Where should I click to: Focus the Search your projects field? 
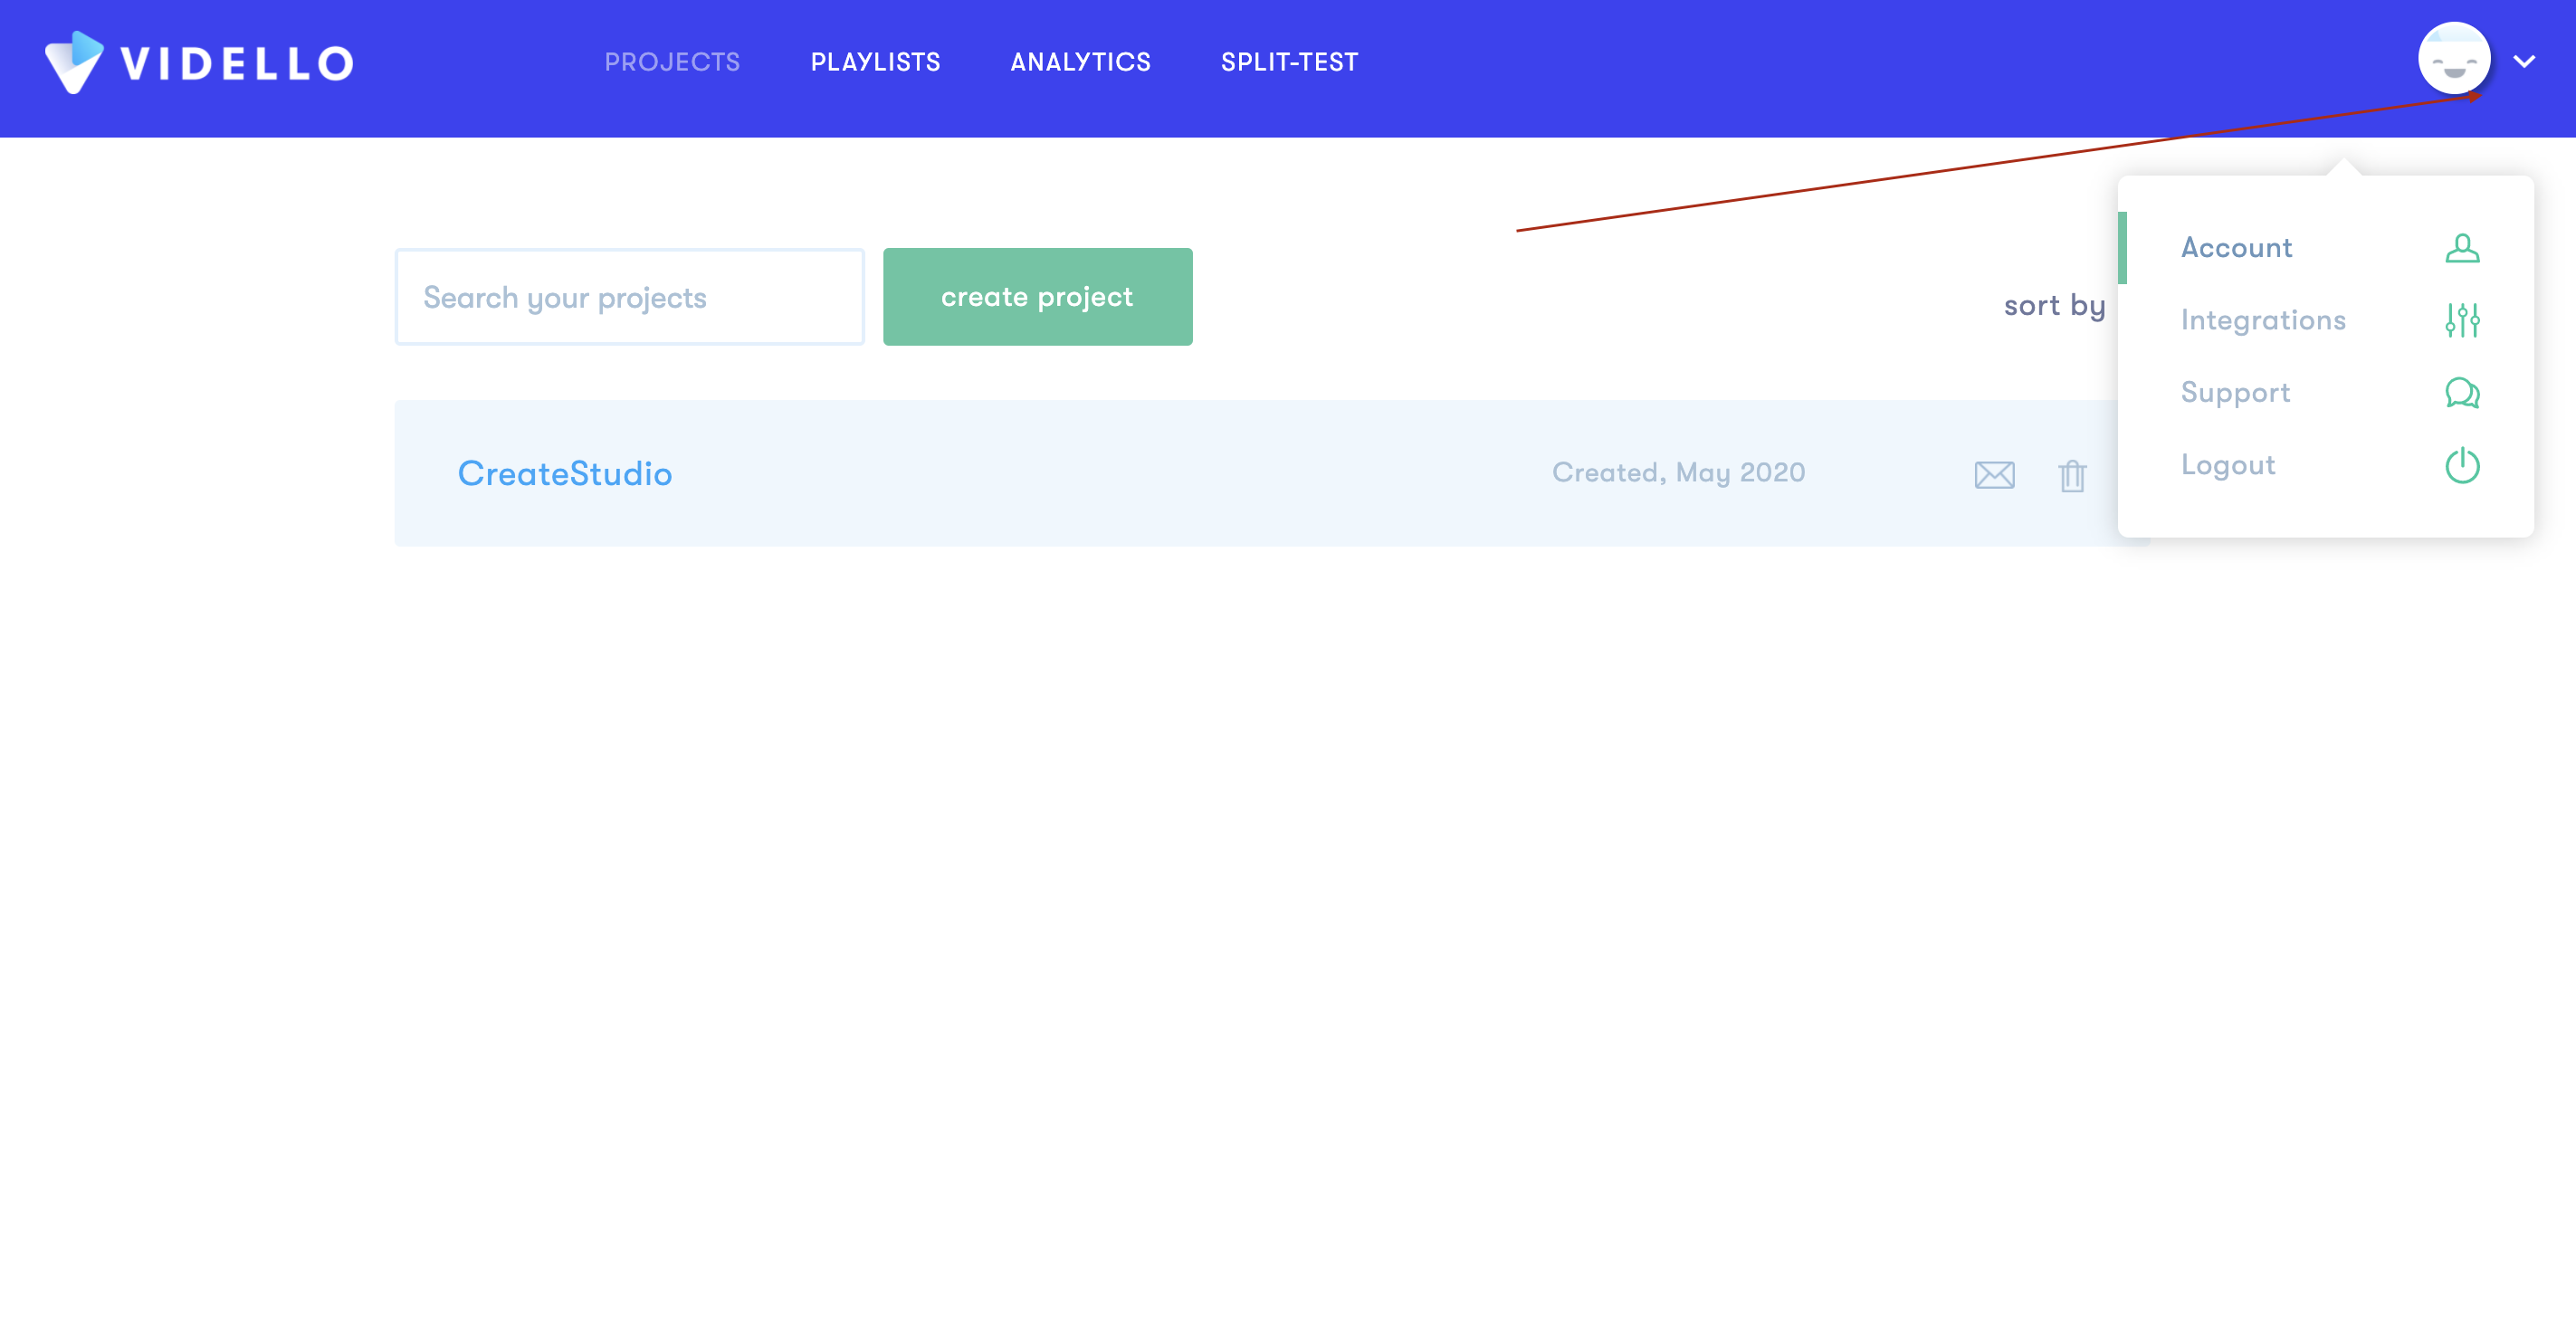click(629, 297)
